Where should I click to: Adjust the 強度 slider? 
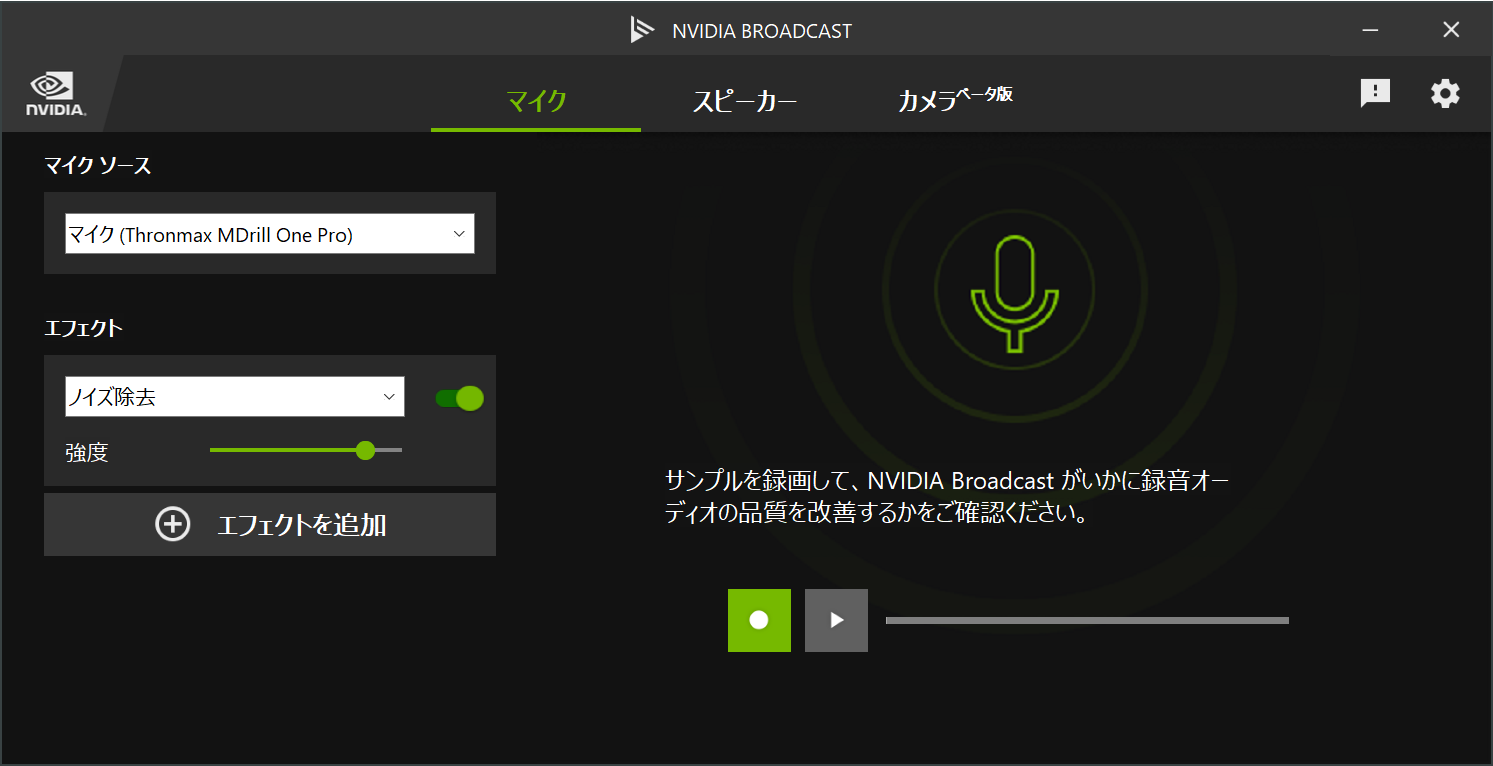[306, 450]
